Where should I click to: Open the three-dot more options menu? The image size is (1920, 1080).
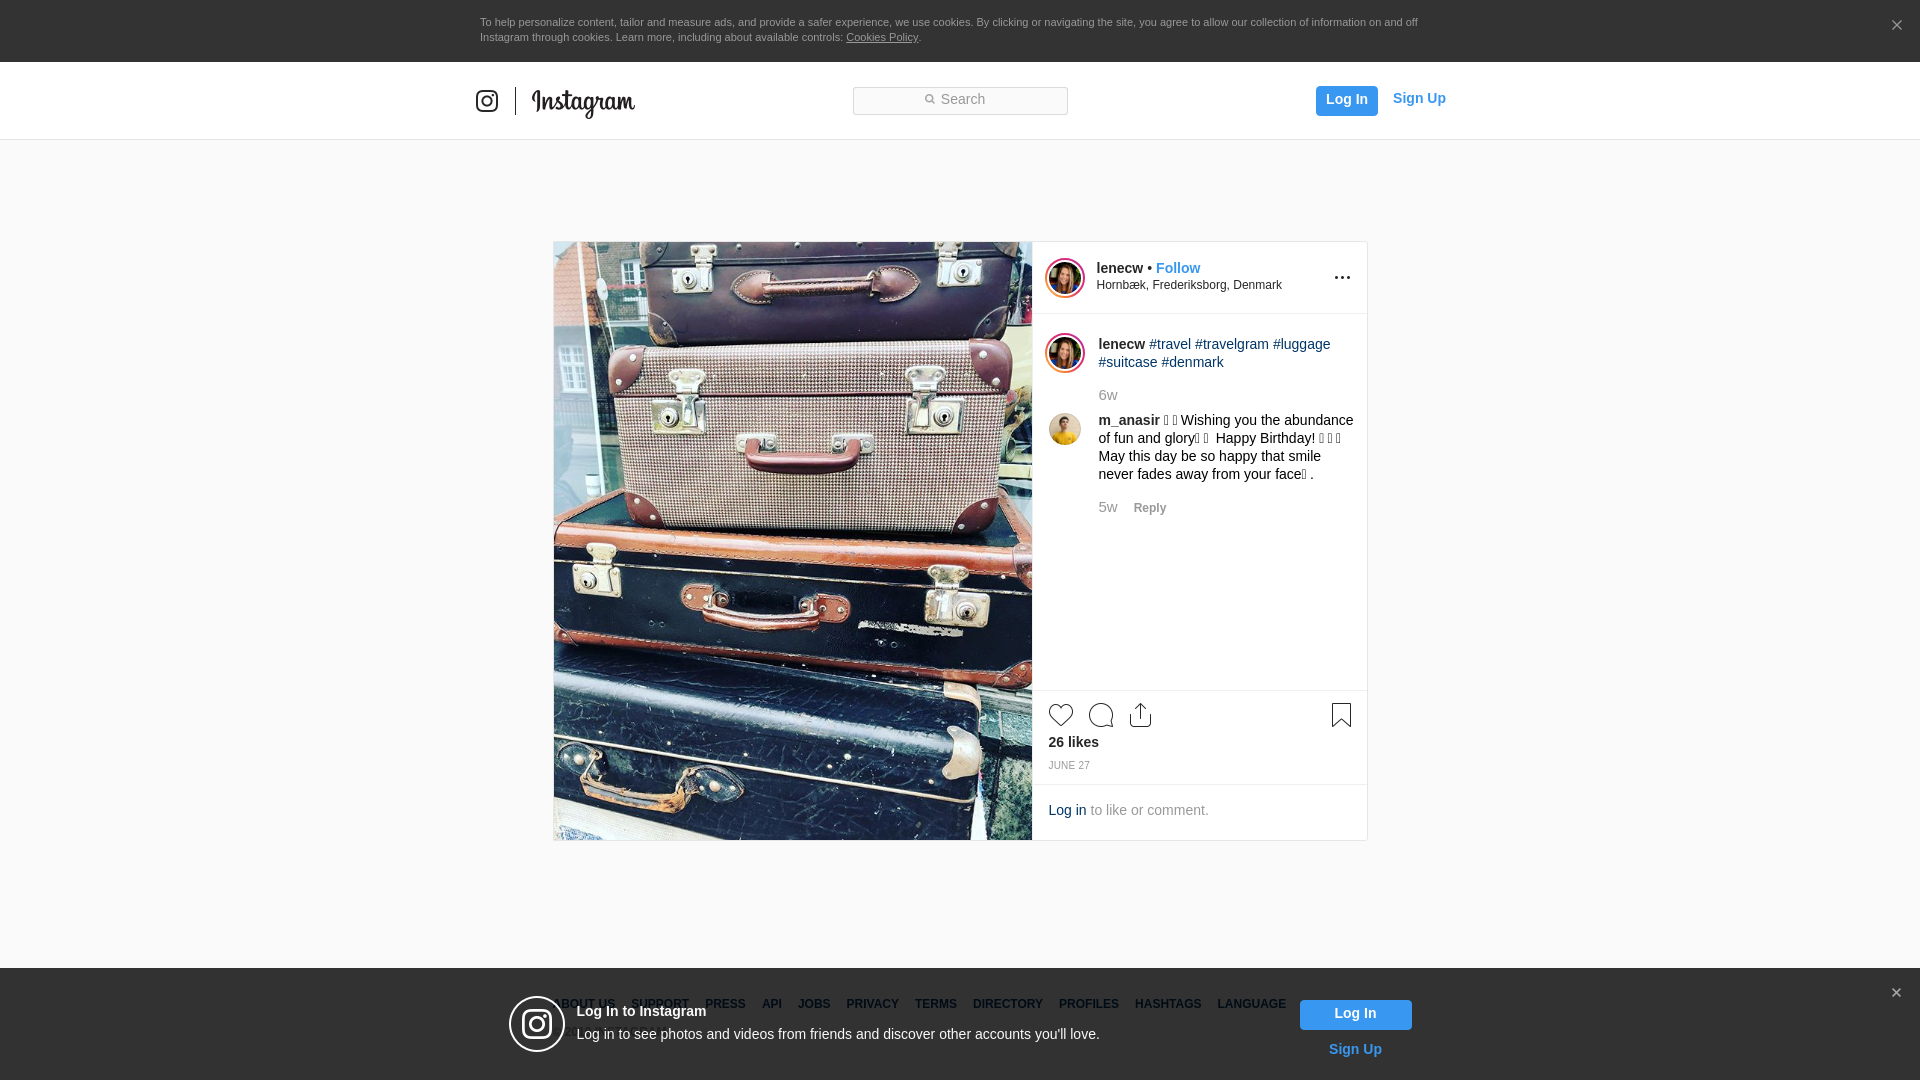pos(1342,278)
